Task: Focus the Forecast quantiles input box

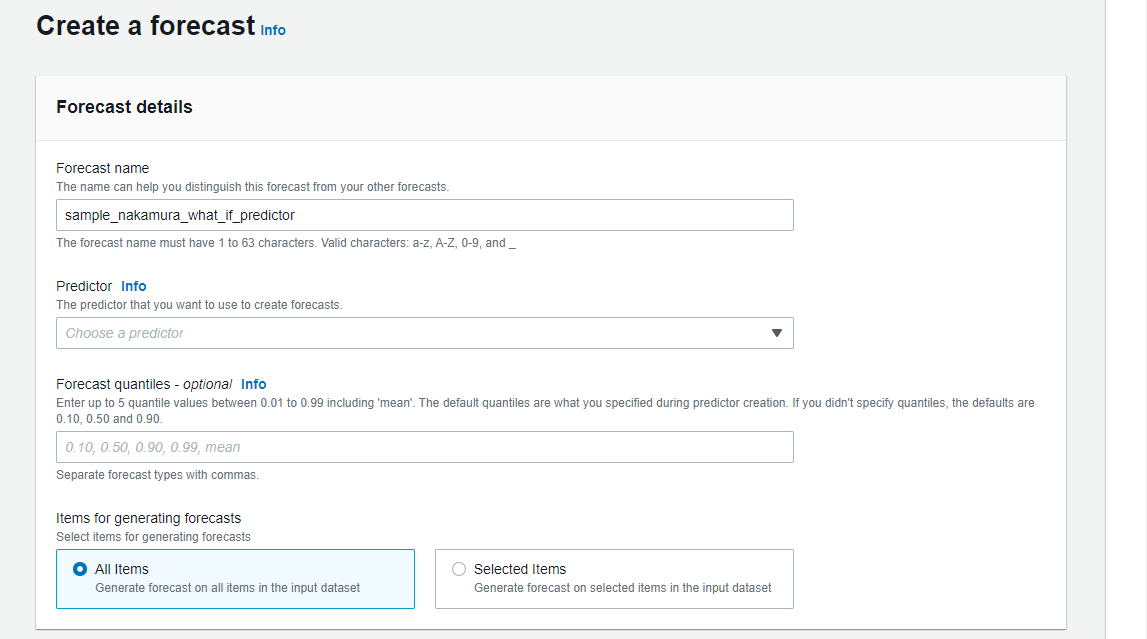Action: tap(424, 447)
